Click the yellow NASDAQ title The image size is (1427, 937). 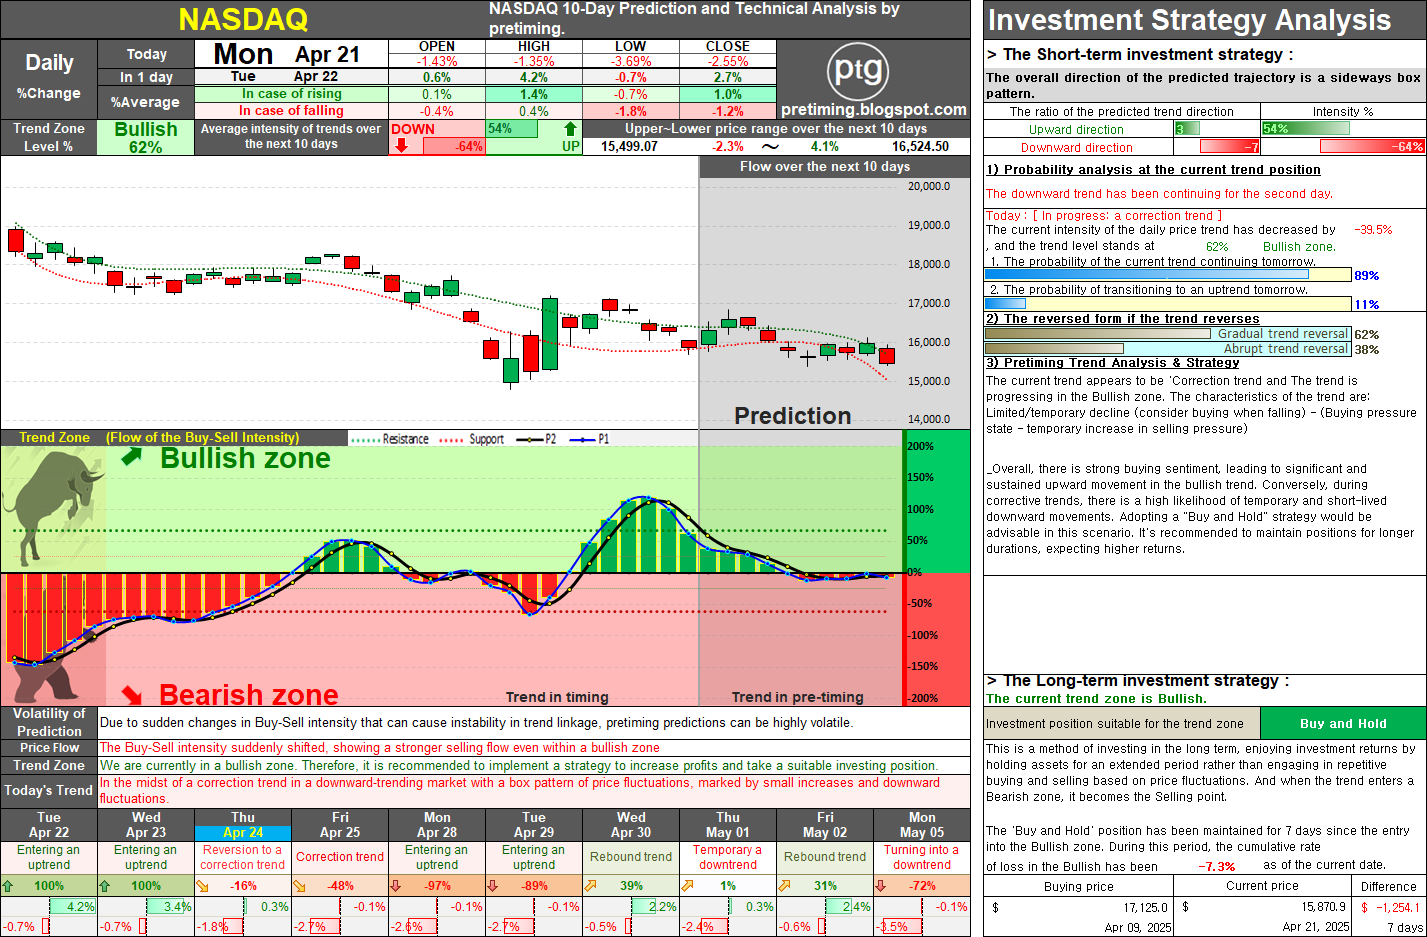tap(243, 20)
